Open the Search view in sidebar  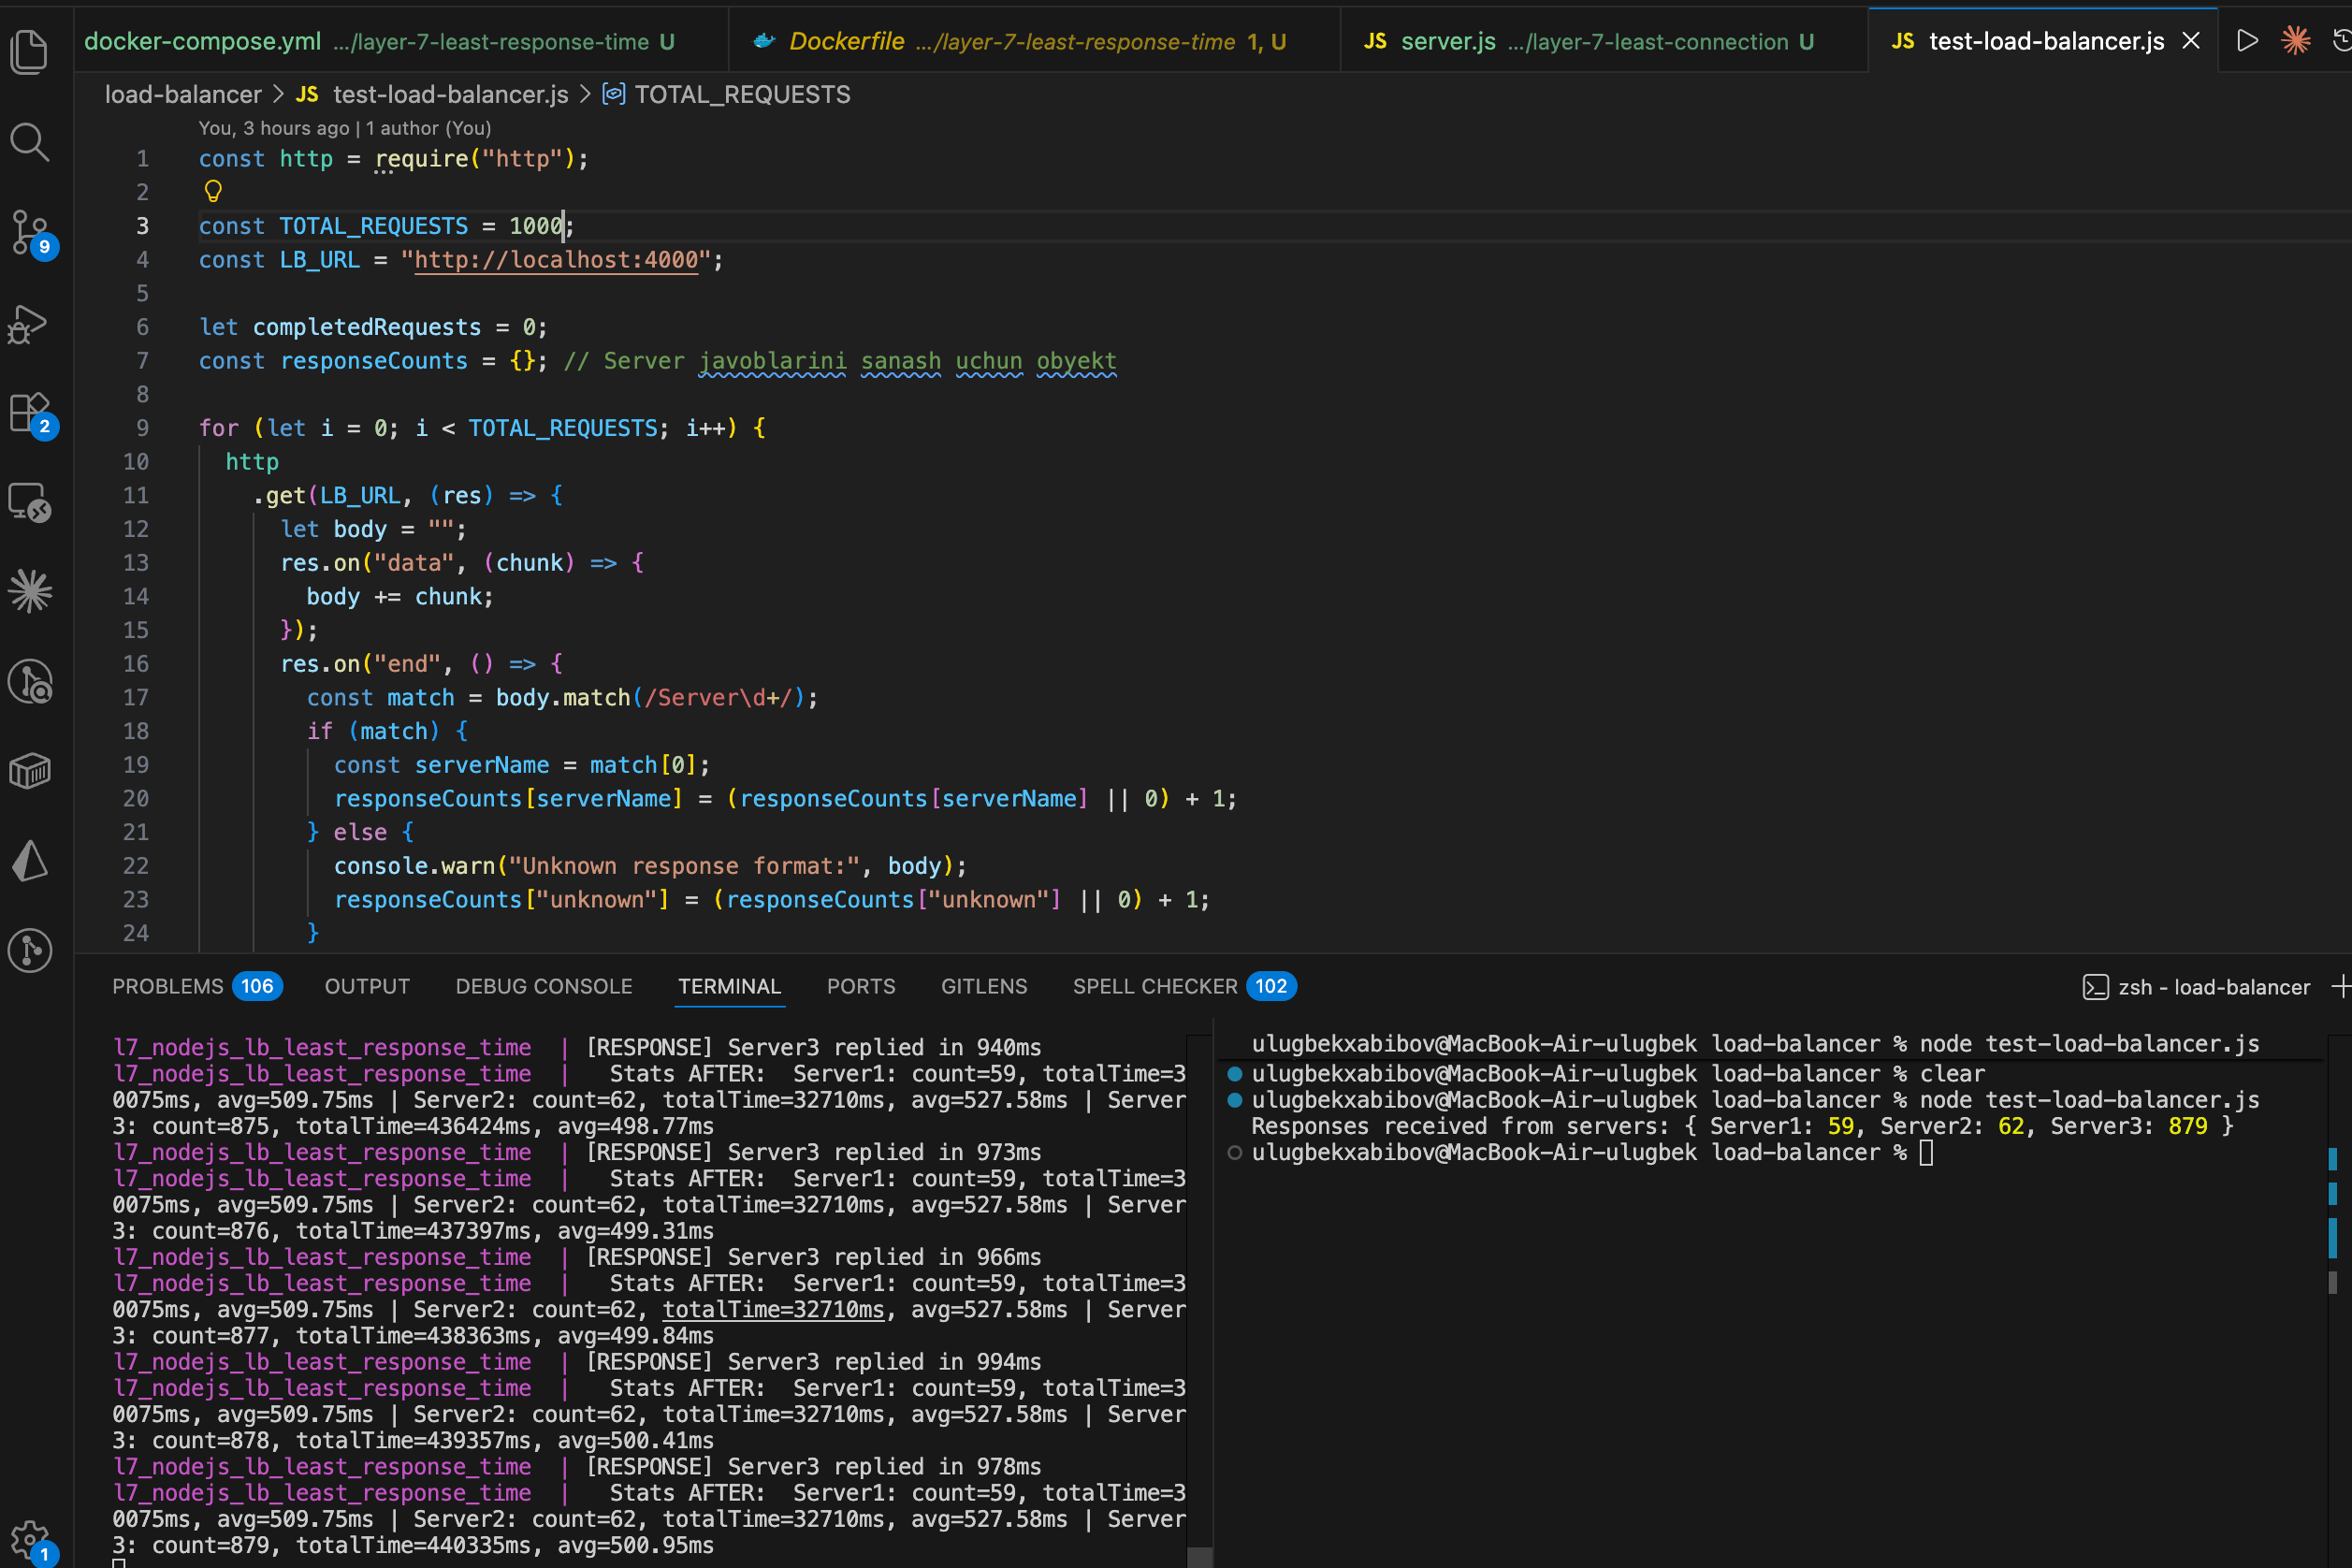point(30,143)
